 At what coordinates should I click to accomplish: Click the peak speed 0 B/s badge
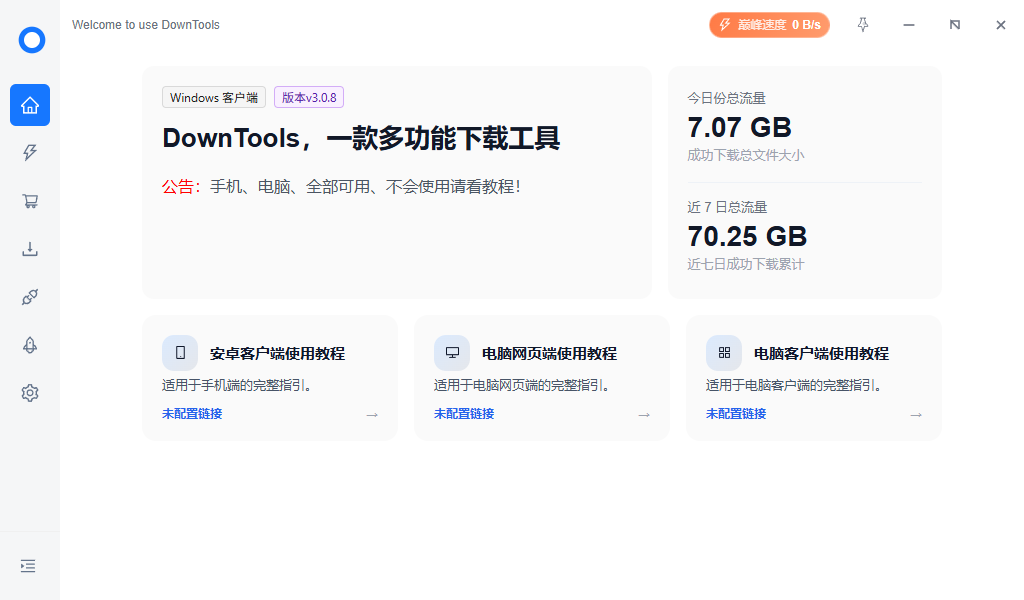click(x=769, y=25)
